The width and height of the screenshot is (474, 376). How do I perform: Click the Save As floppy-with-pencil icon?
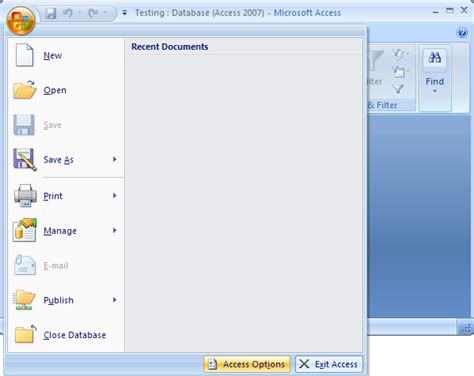[25, 160]
